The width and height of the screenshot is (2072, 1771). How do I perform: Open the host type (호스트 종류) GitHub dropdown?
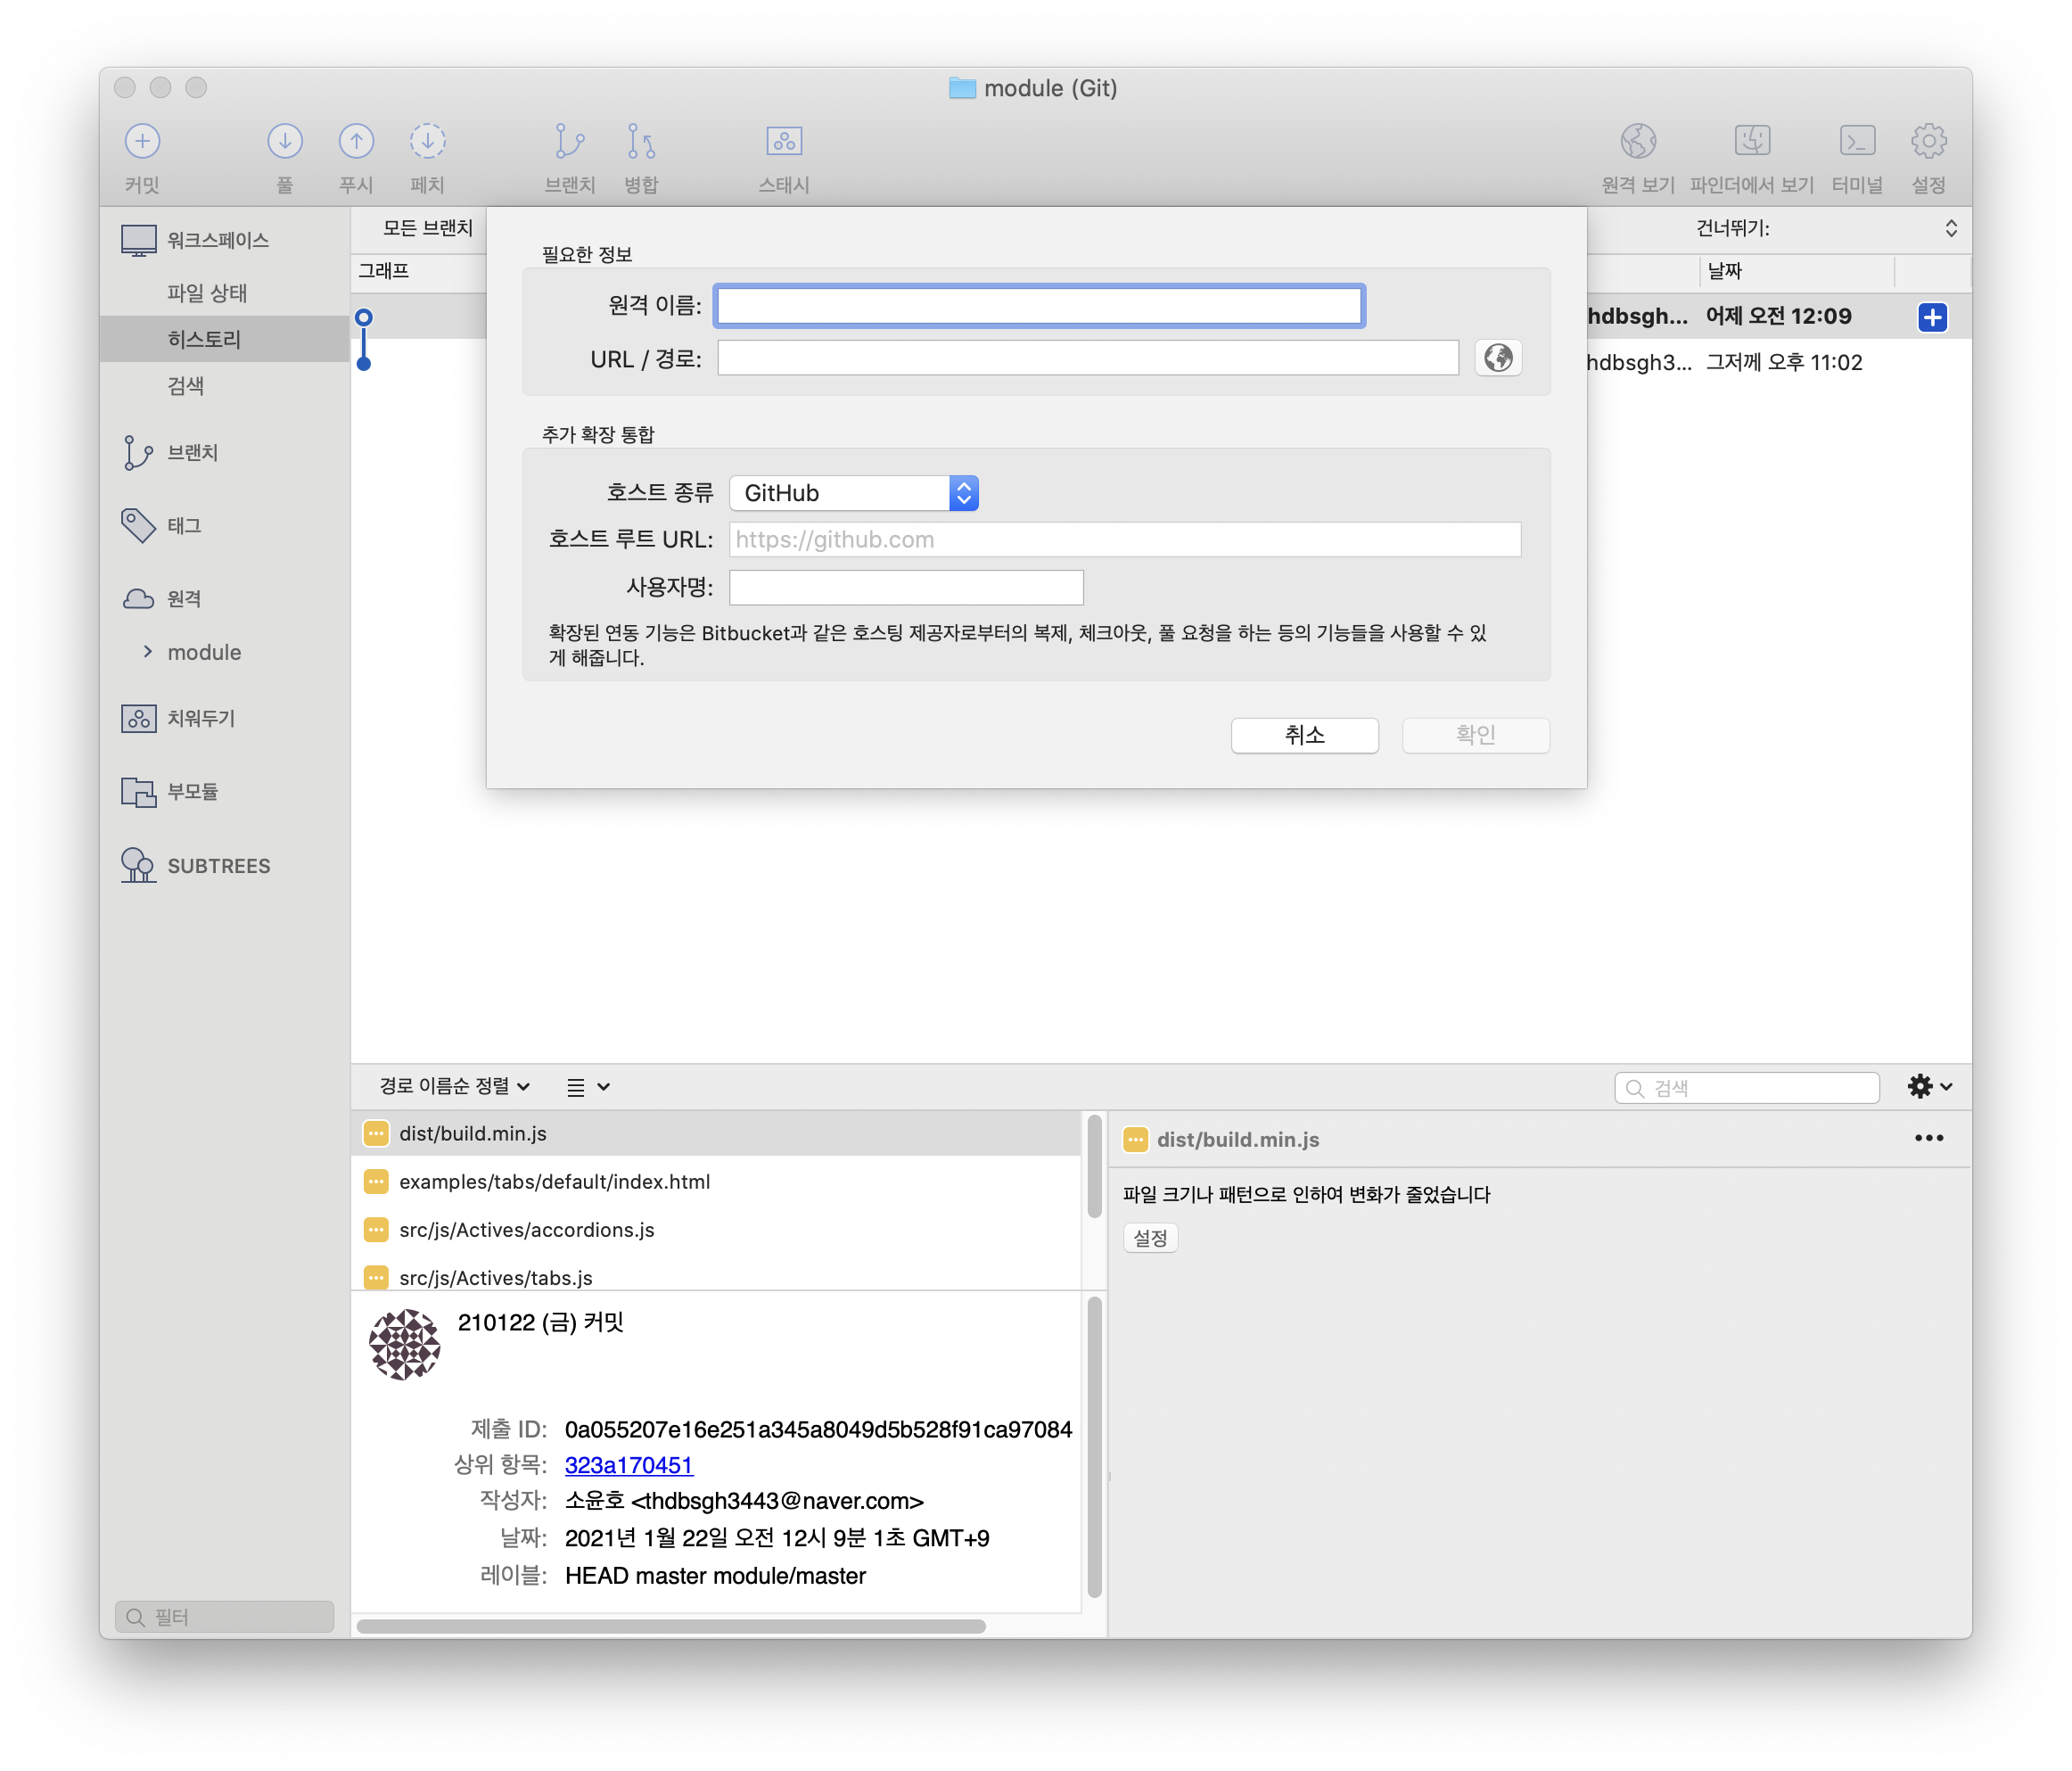tap(853, 493)
